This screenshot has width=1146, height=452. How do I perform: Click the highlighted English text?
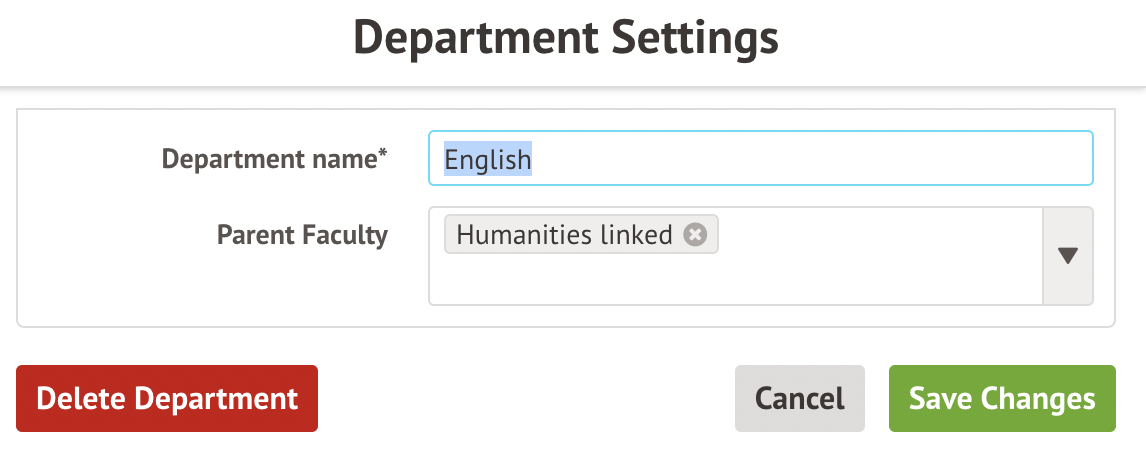click(488, 159)
